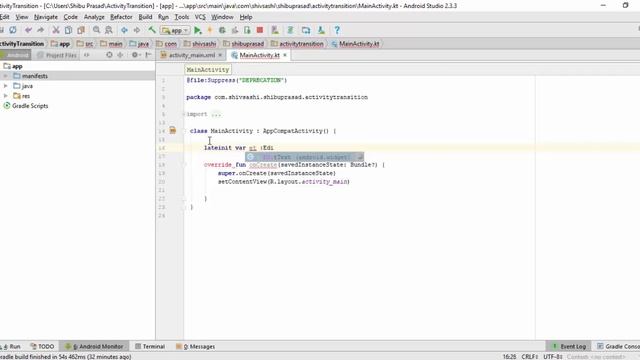The height and width of the screenshot is (360, 640).
Task: Click the Redo arrow icon
Action: coord(40,30)
